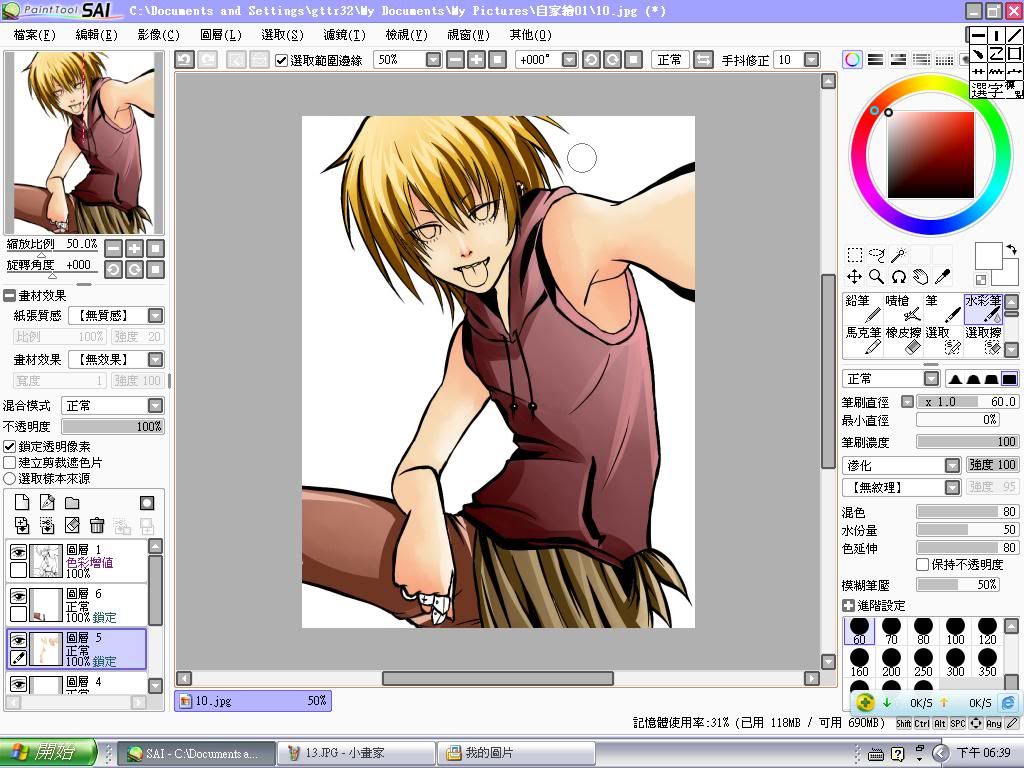Choose the 橡皮擦 eraser tool
This screenshot has width=1024, height=768.
903,340
